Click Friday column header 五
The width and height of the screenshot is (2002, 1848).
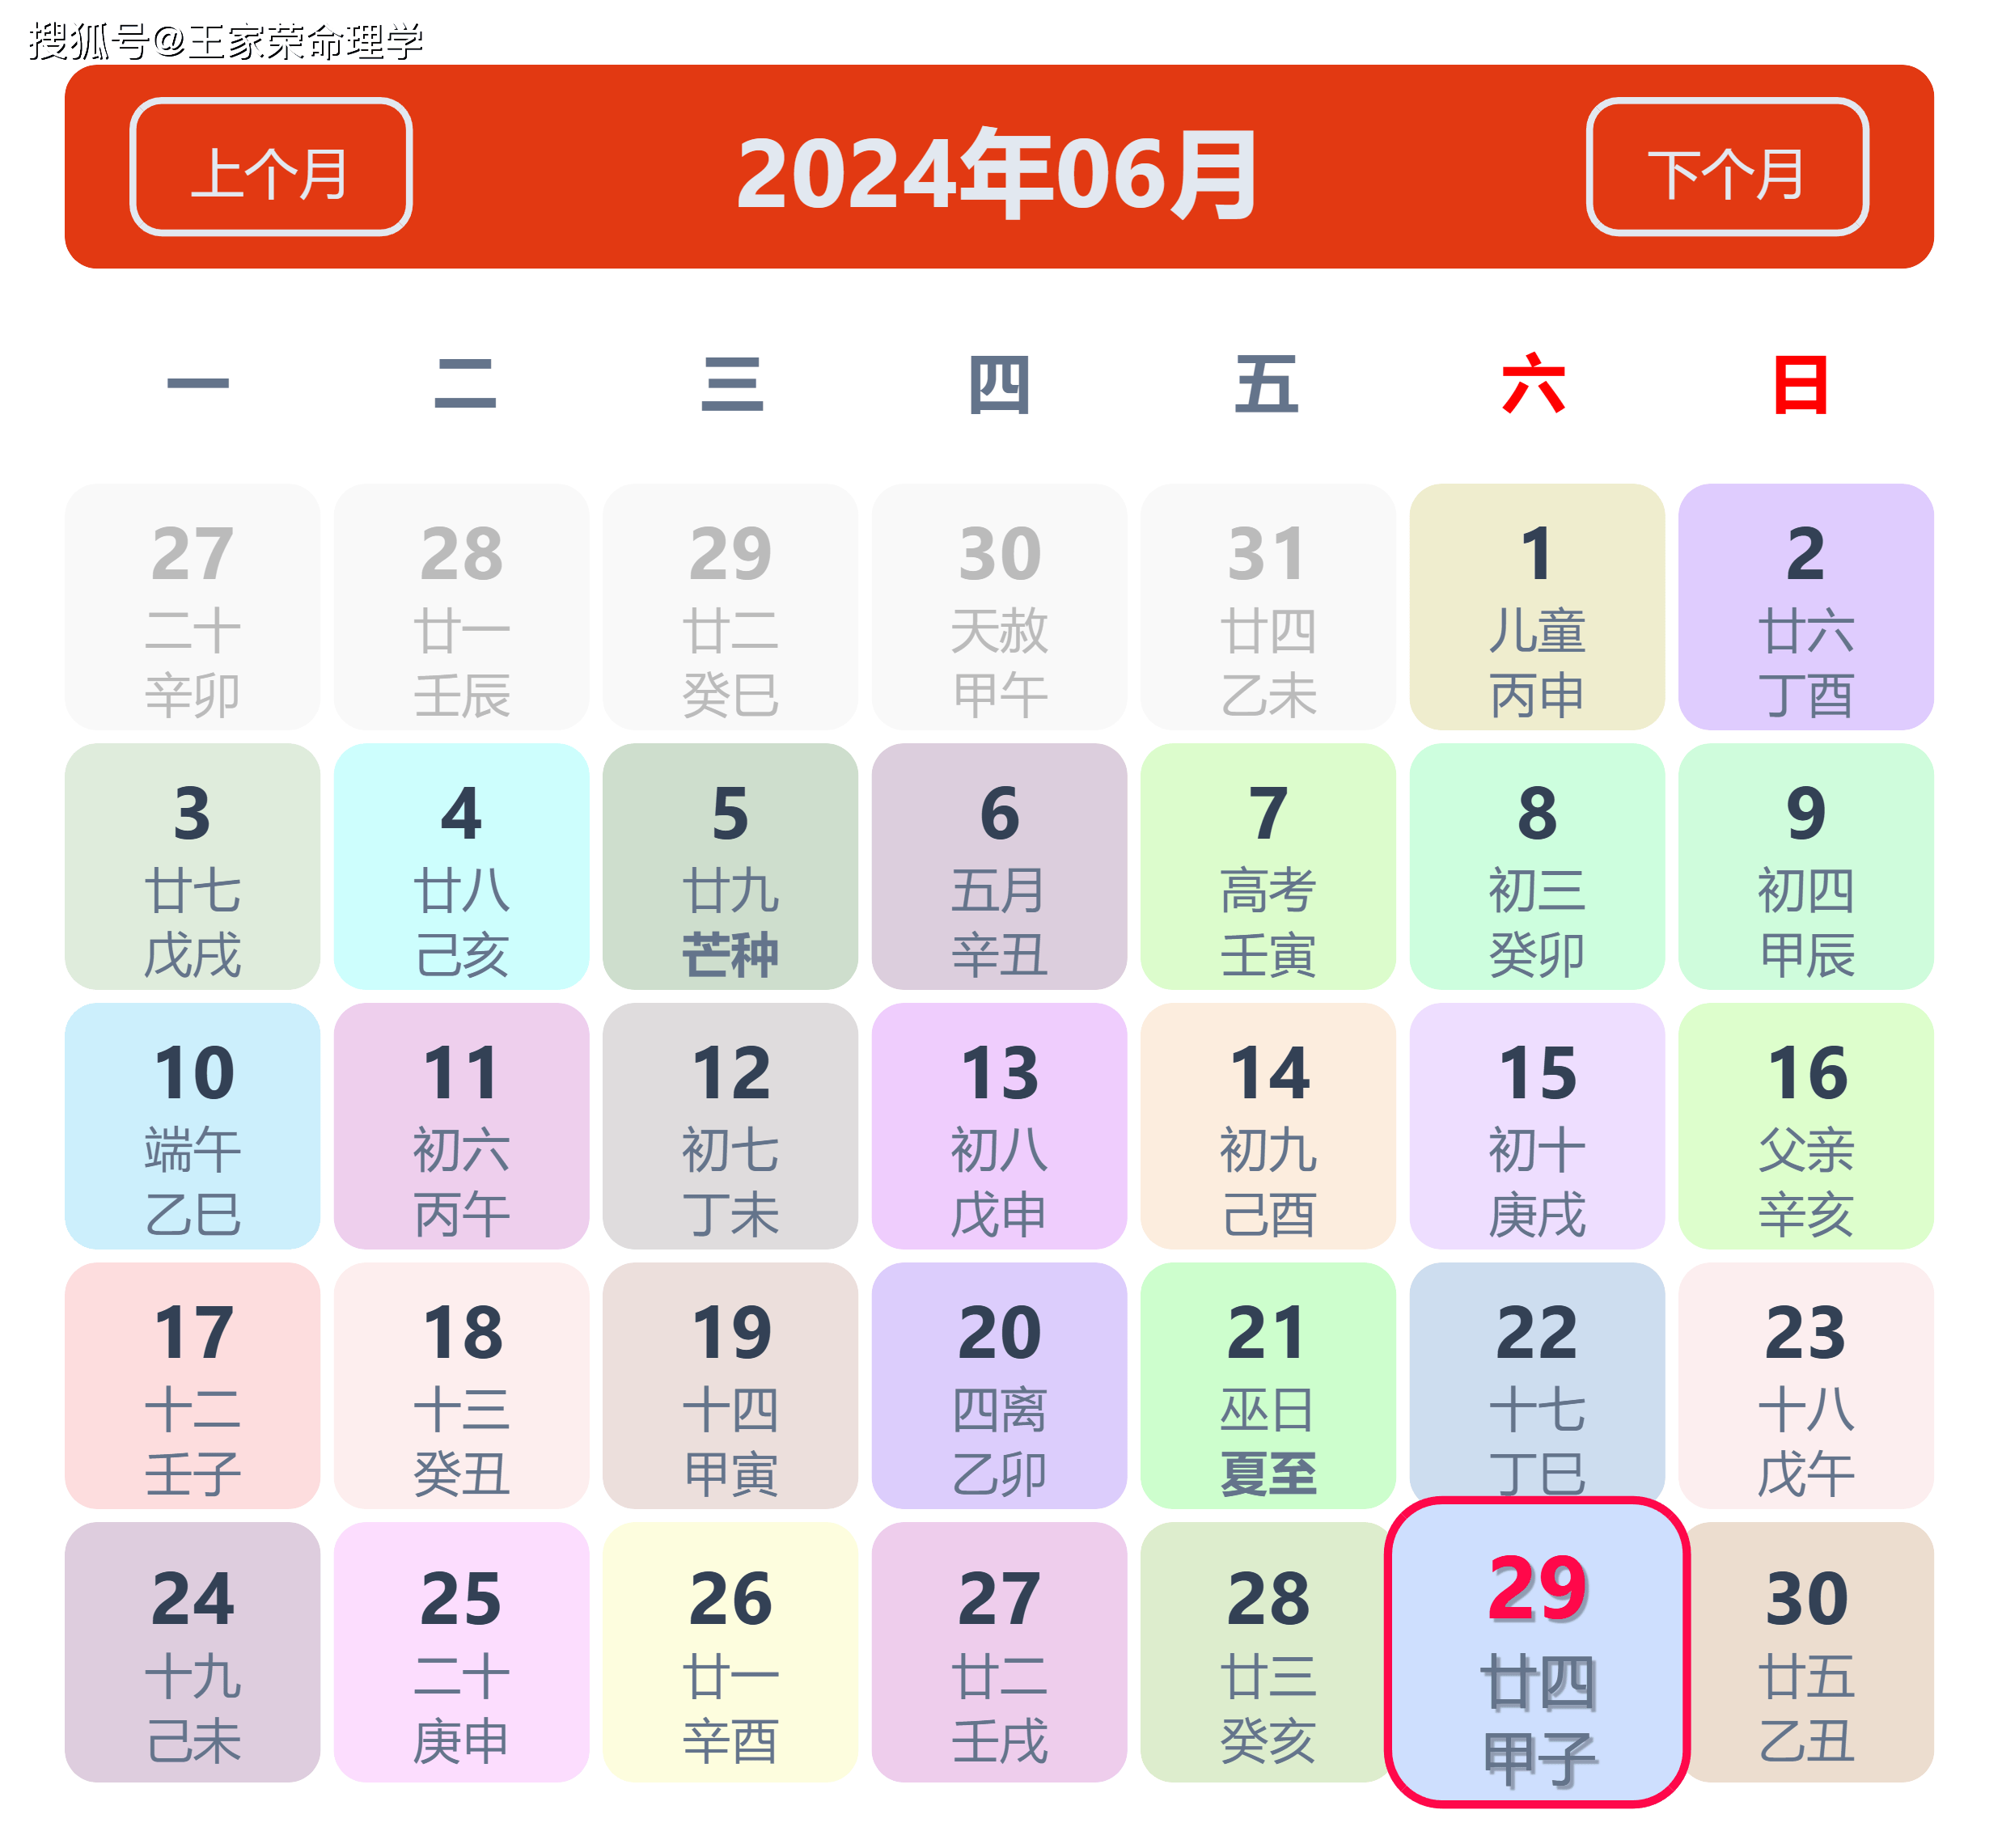click(1266, 384)
